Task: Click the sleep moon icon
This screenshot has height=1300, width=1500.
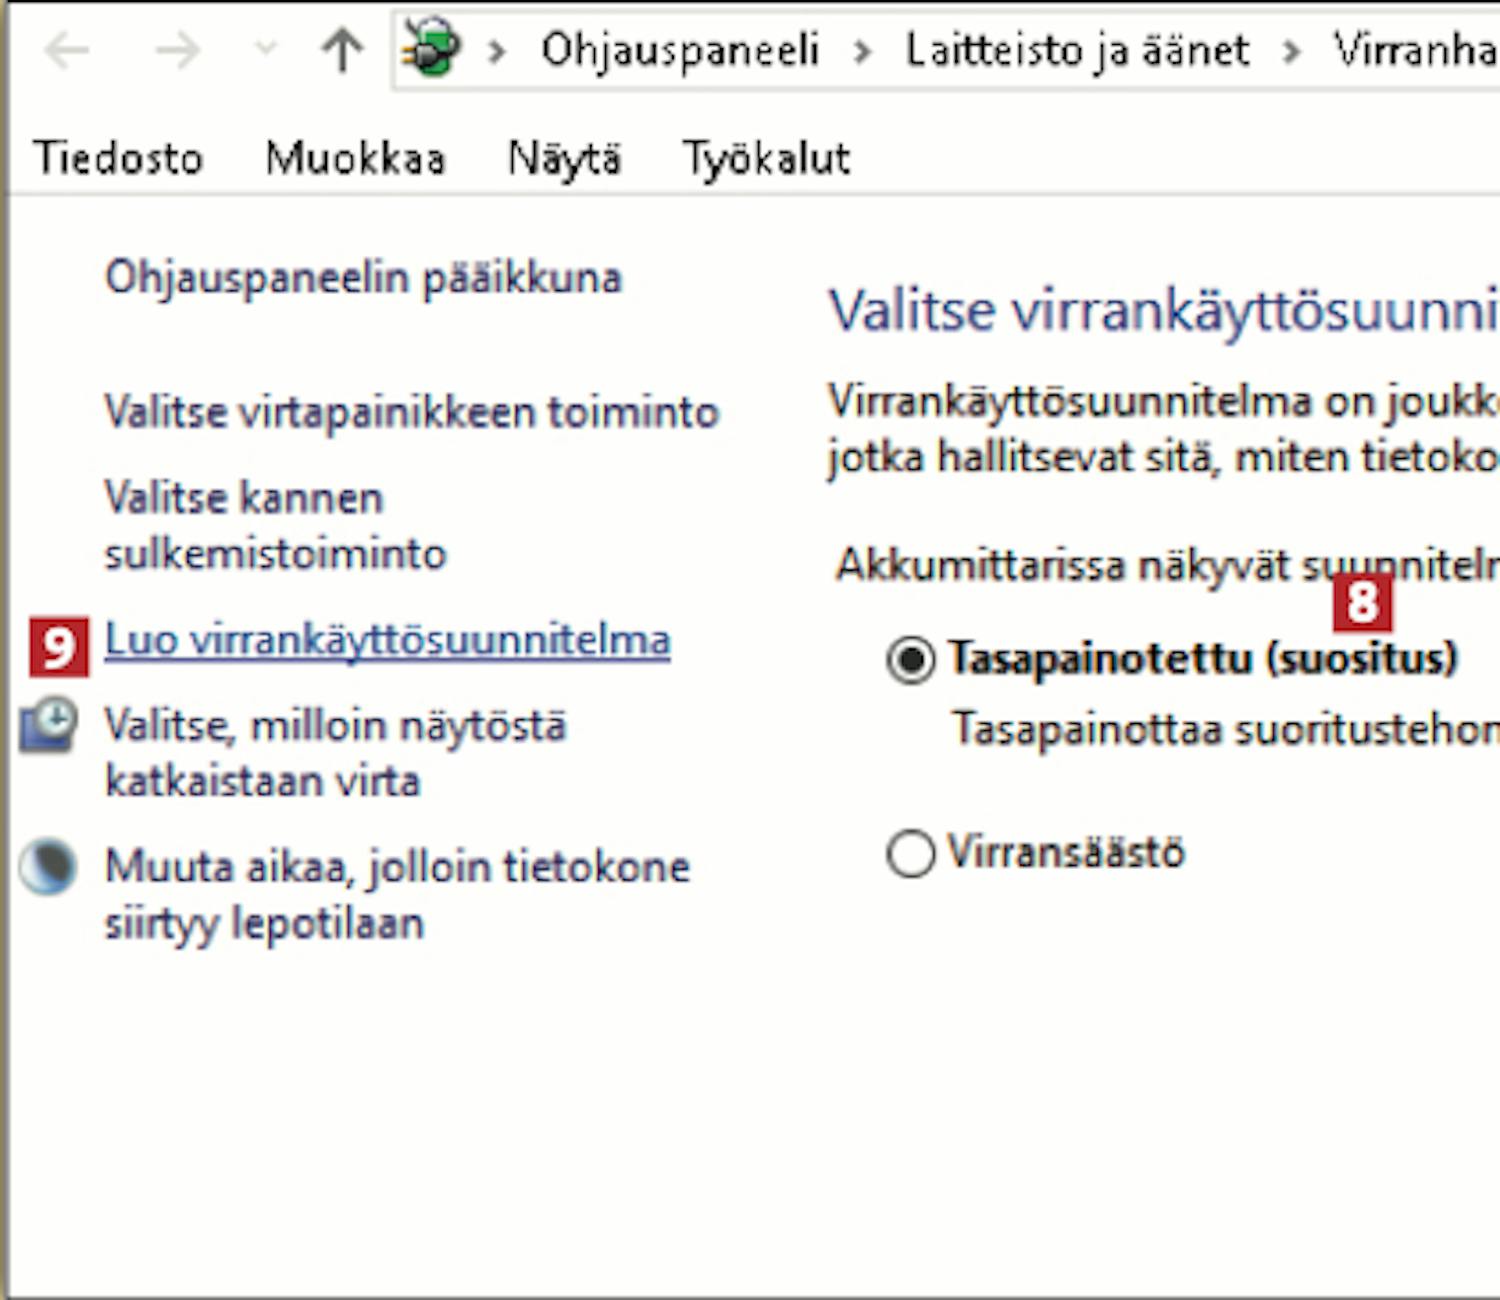Action: coord(48,866)
